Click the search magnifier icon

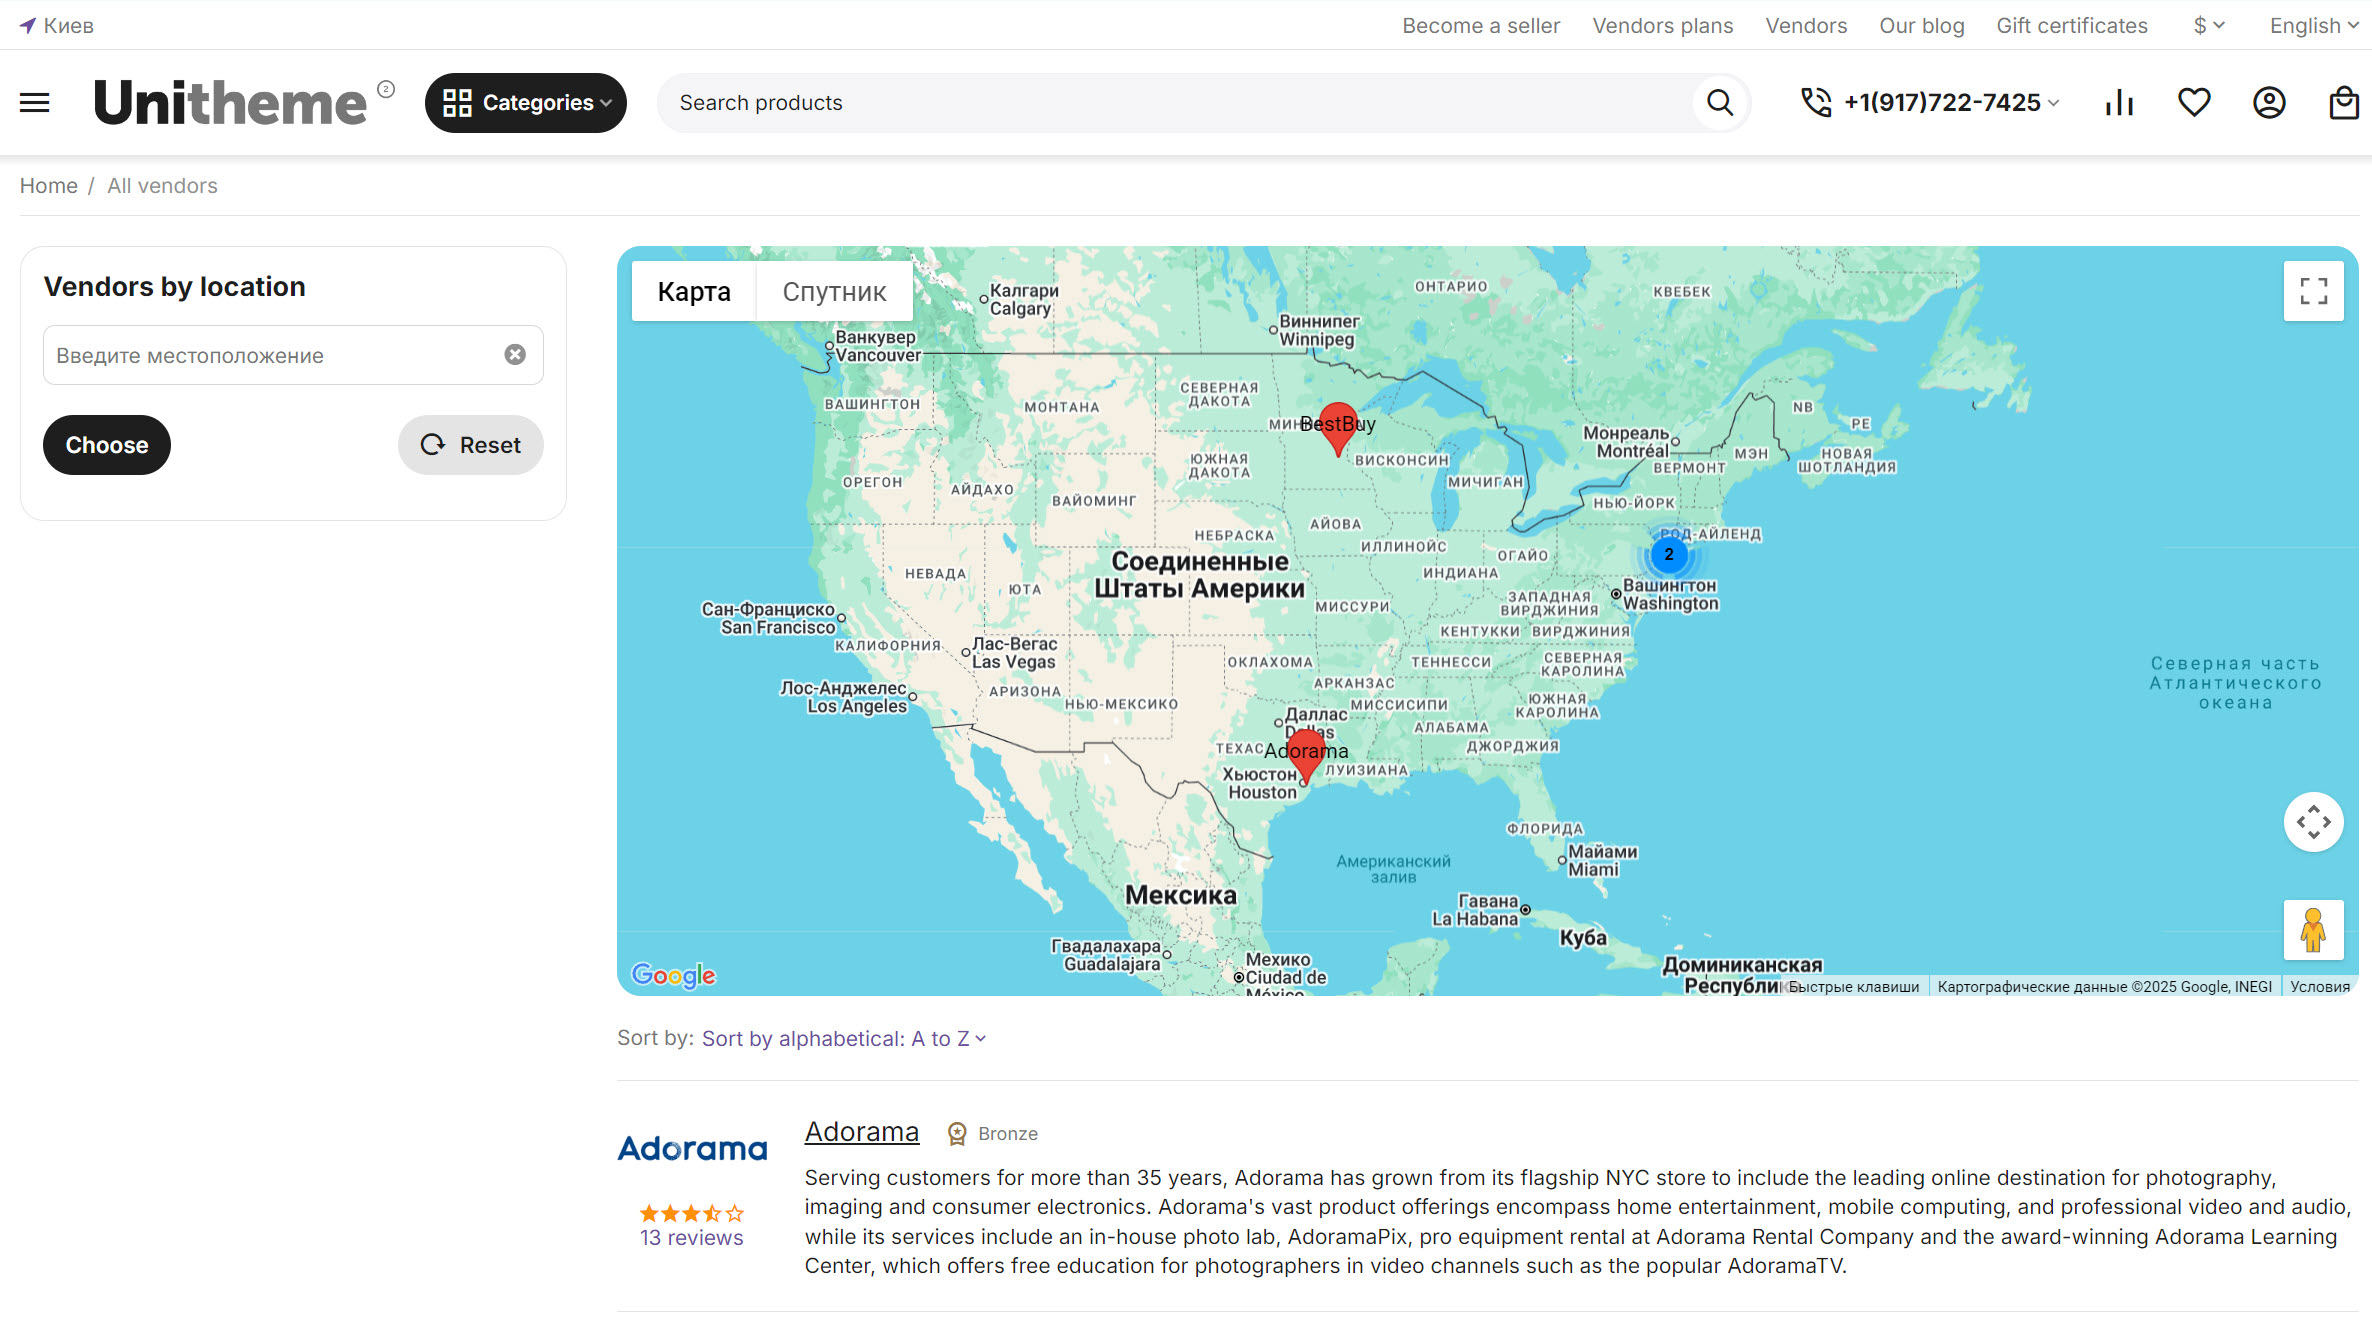[x=1718, y=102]
